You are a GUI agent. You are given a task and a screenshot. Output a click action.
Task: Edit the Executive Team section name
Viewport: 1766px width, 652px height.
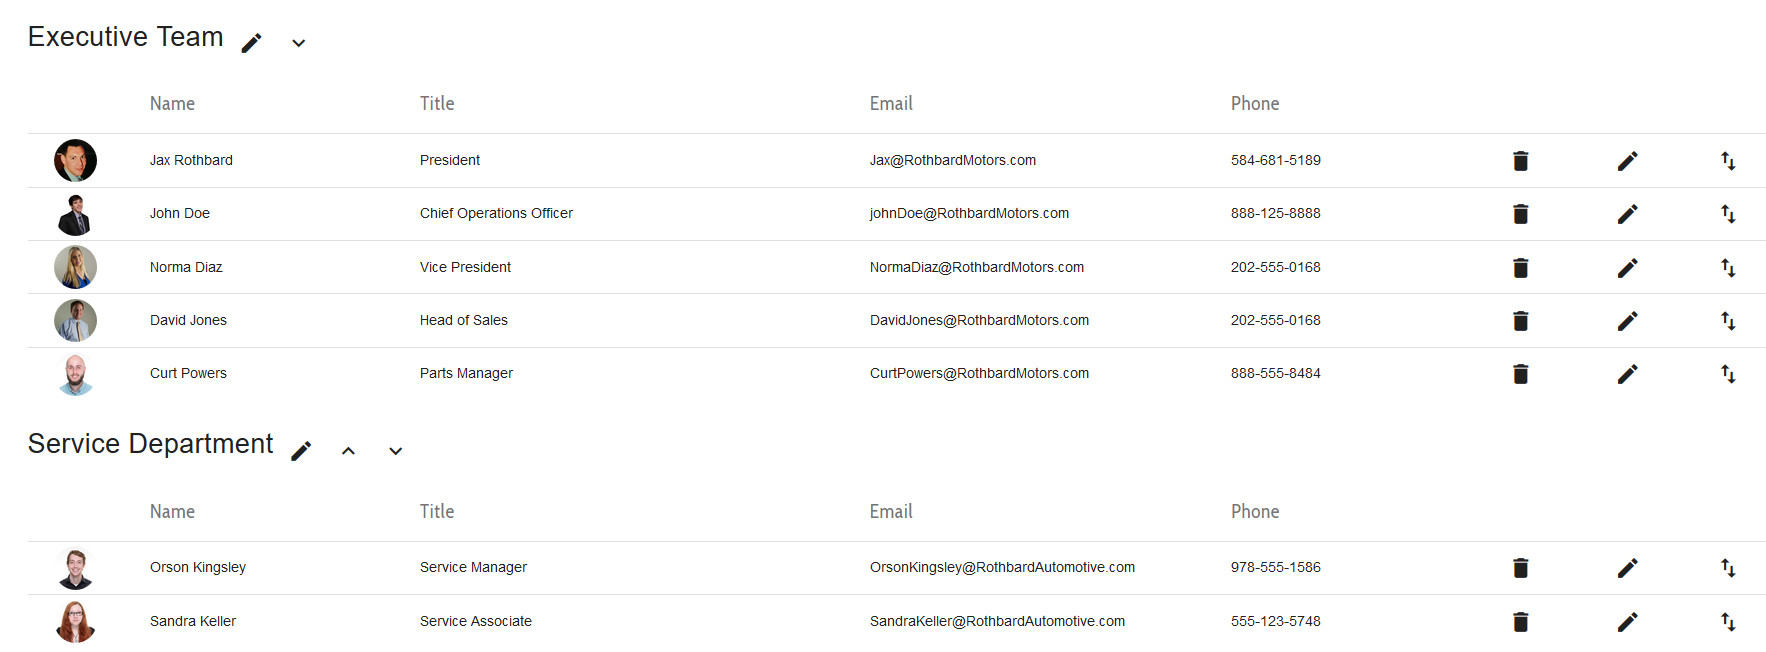(252, 42)
